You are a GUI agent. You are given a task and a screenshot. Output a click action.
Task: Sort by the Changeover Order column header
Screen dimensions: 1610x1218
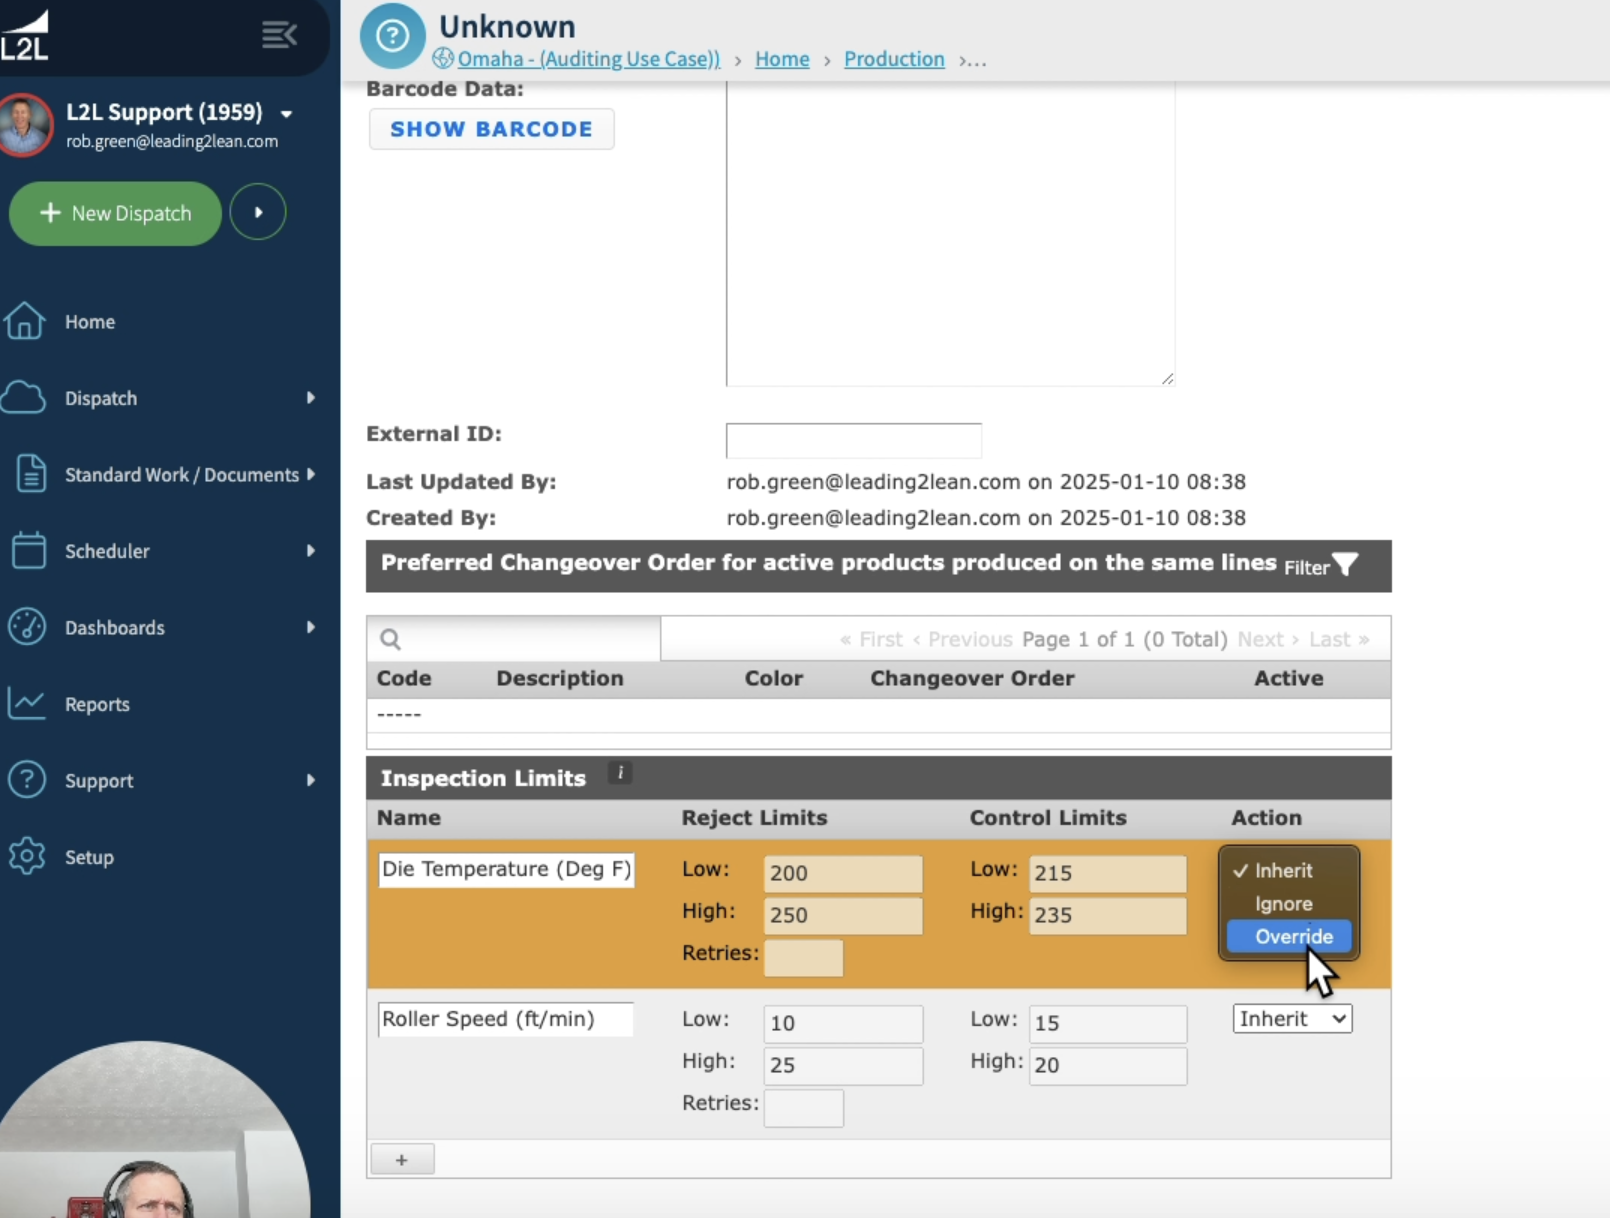pyautogui.click(x=972, y=678)
